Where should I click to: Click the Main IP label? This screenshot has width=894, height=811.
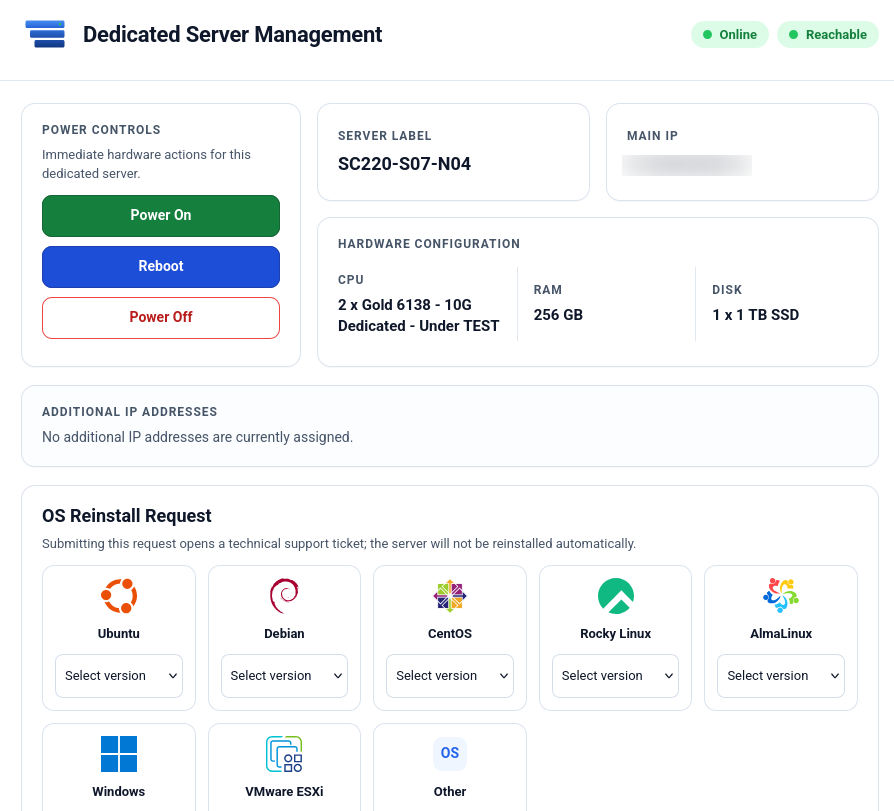tap(652, 136)
